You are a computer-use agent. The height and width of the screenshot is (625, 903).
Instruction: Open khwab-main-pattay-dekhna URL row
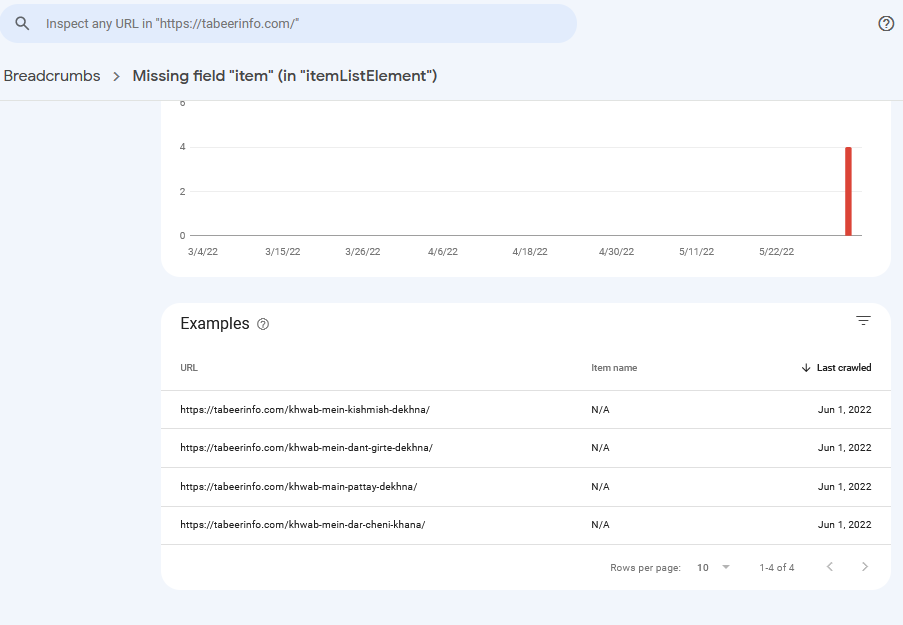click(x=298, y=487)
